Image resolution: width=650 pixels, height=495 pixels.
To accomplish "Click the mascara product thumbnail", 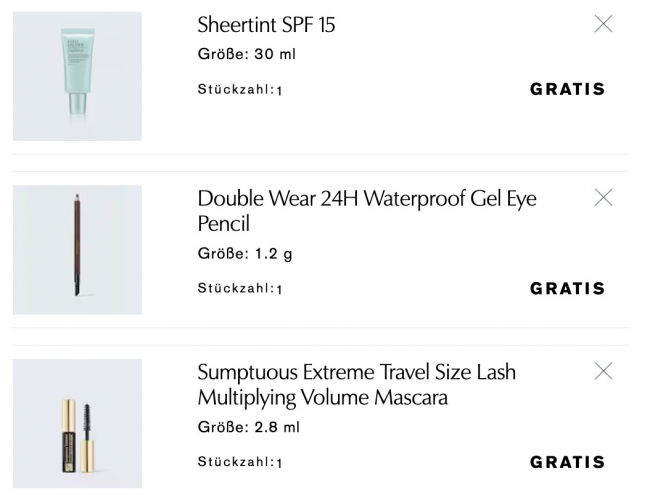I will click(x=77, y=423).
